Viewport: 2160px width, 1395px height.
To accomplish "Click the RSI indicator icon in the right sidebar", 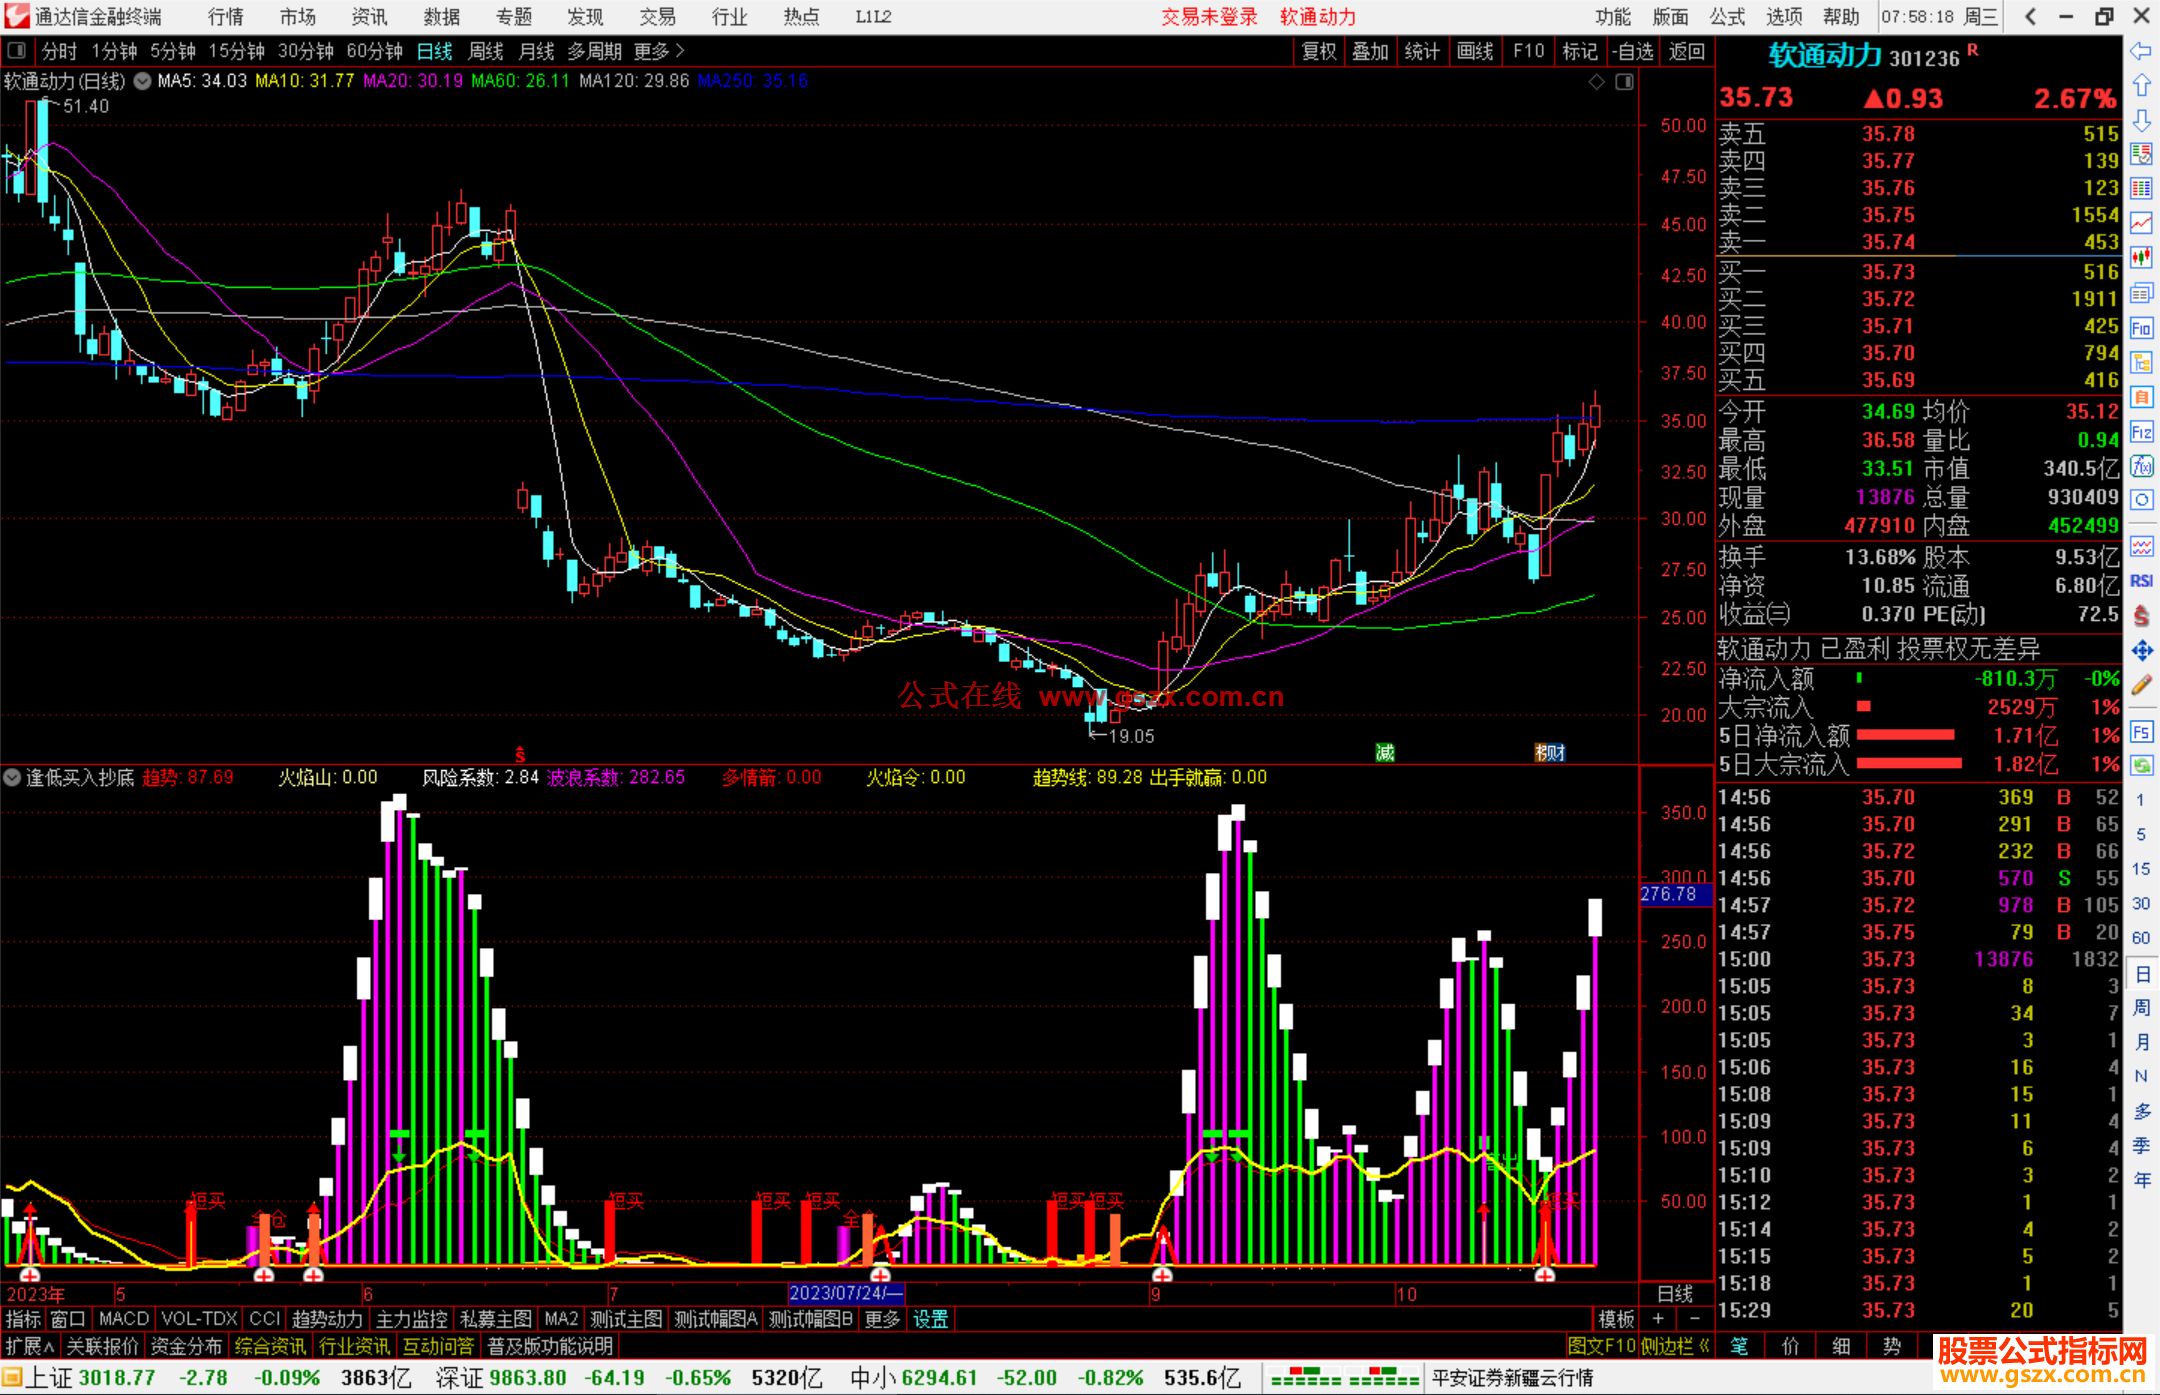I will point(2141,581).
